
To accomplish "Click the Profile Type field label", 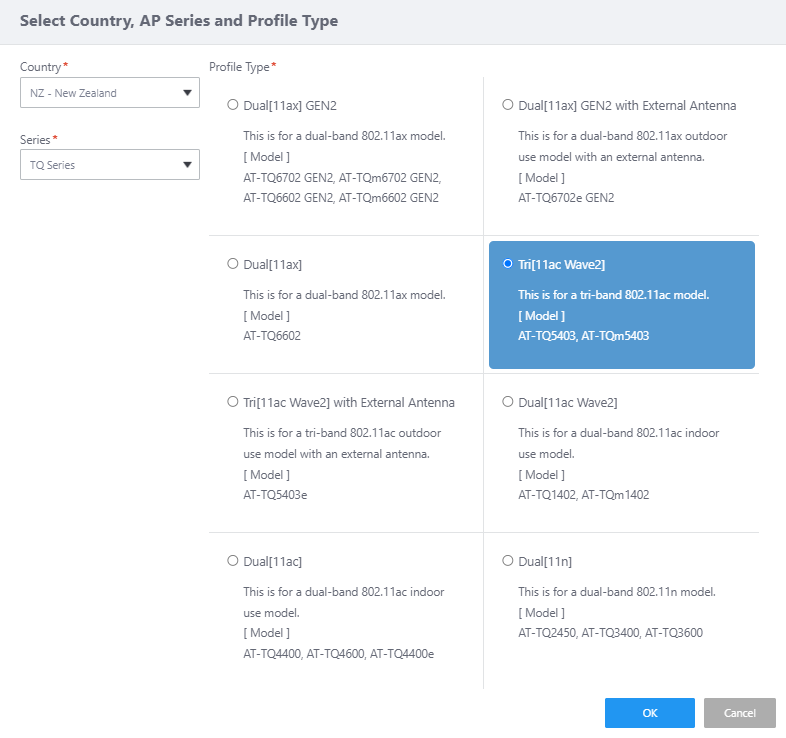I will [x=240, y=67].
